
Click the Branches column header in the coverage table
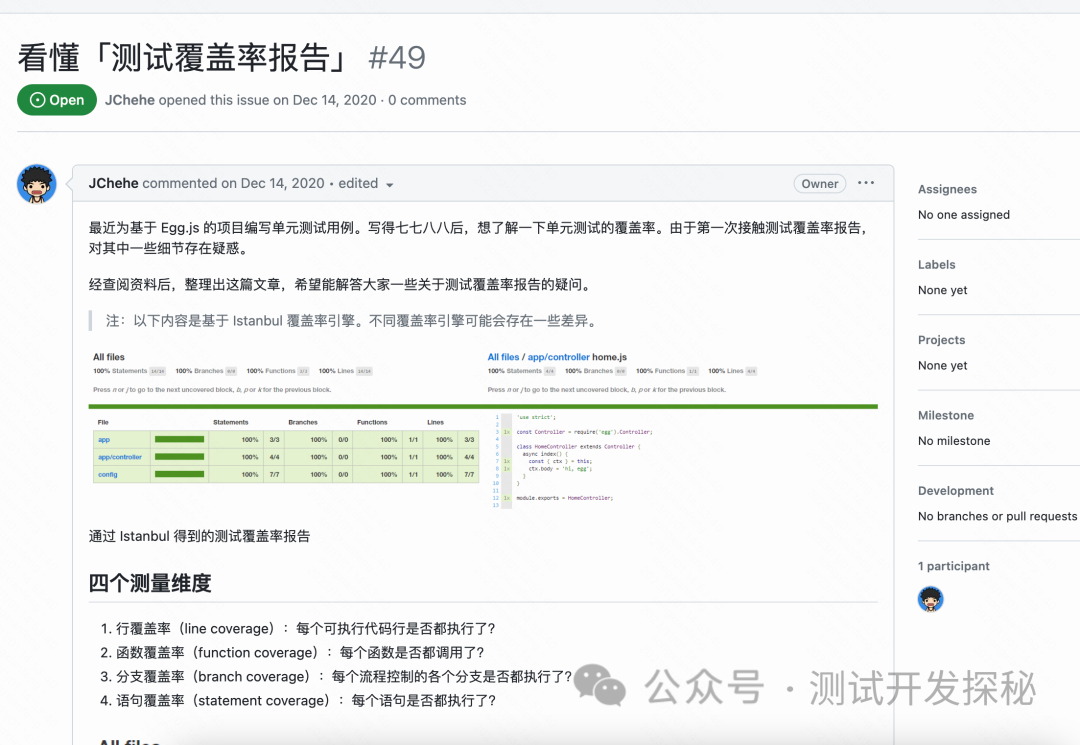click(303, 422)
